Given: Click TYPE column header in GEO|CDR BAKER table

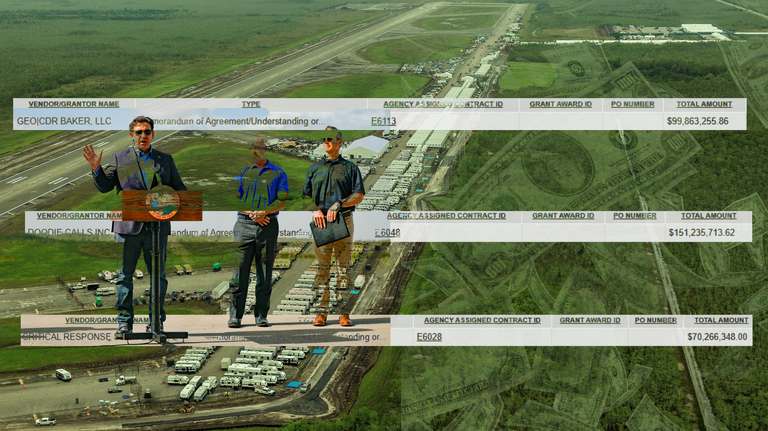Looking at the screenshot, I should tap(251, 104).
